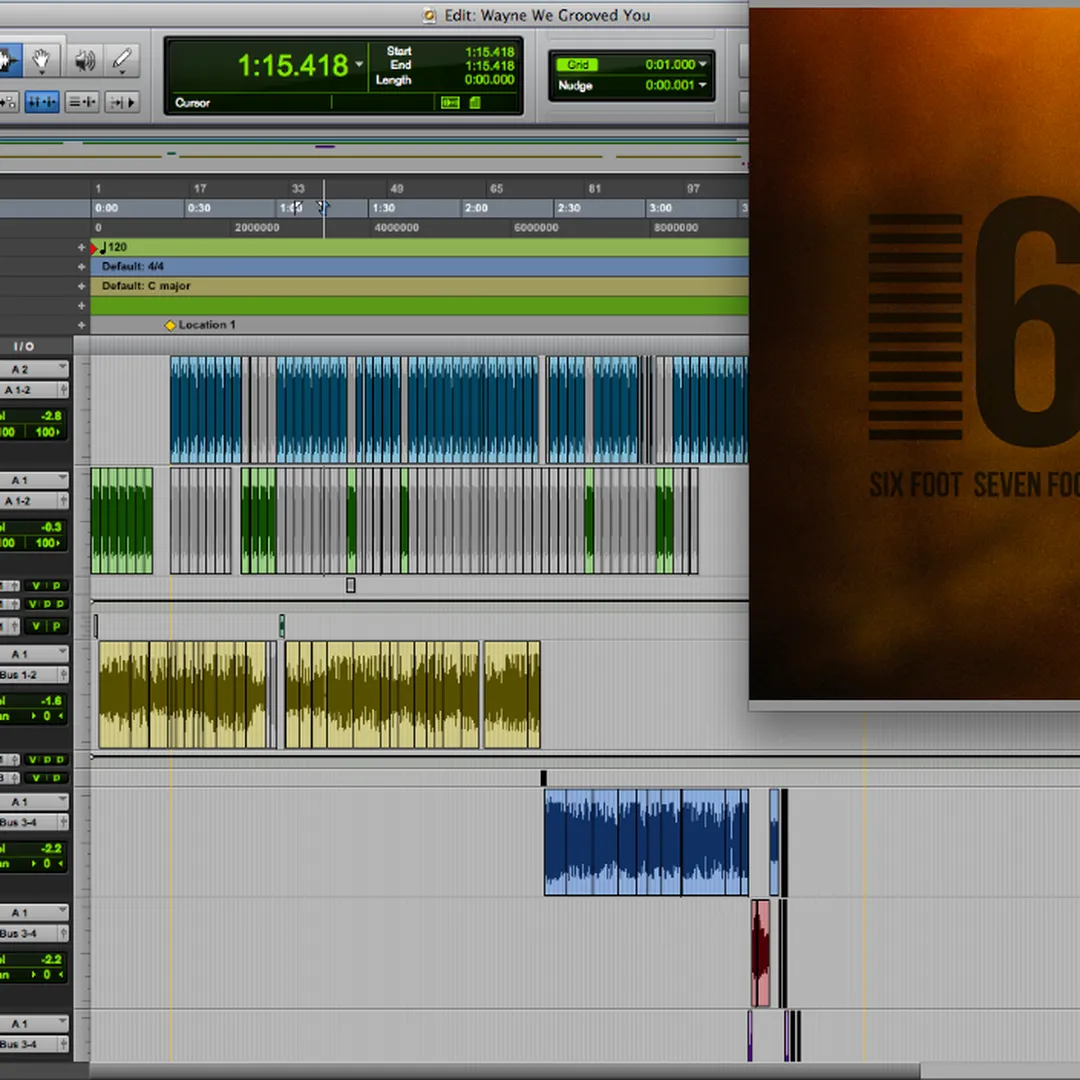Select the Pencil tool
The image size is (1080, 1080).
click(x=122, y=60)
